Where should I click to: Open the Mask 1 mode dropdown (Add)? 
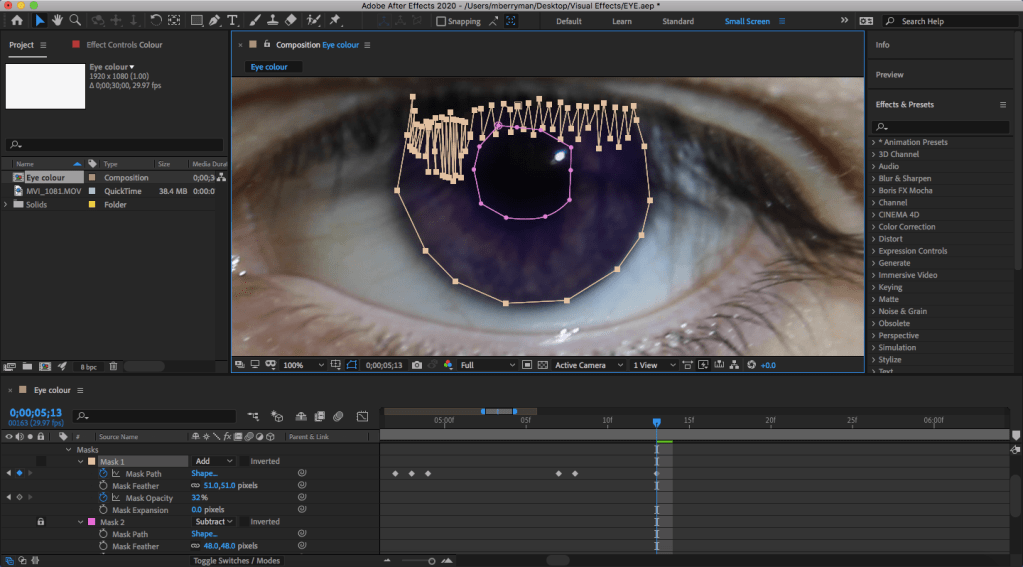tap(214, 461)
